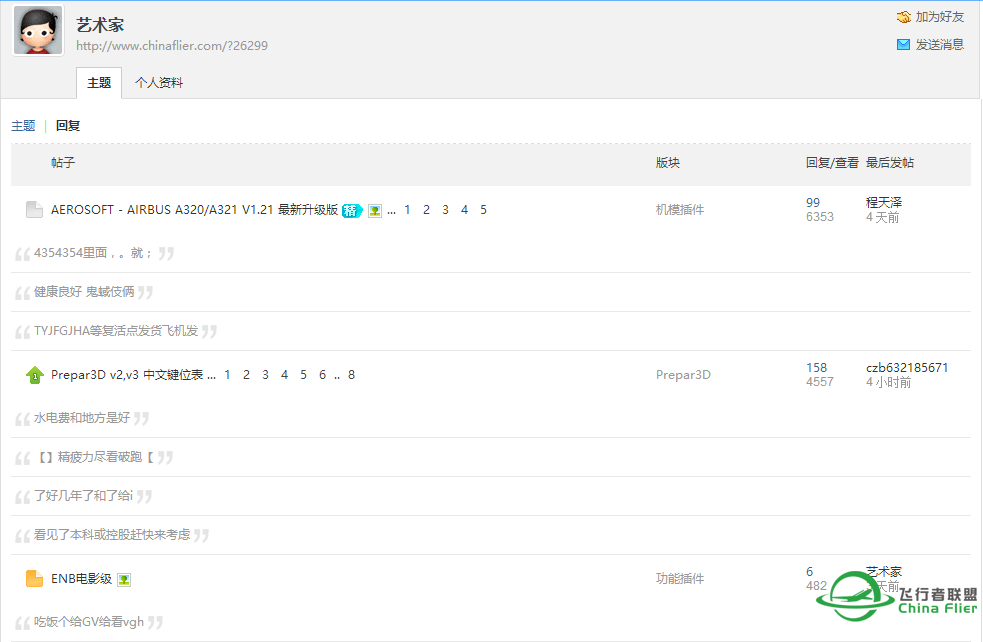983x642 pixels.
Task: Open reply quote 吃饭个给GV给看vgh
Action: [x=89, y=622]
